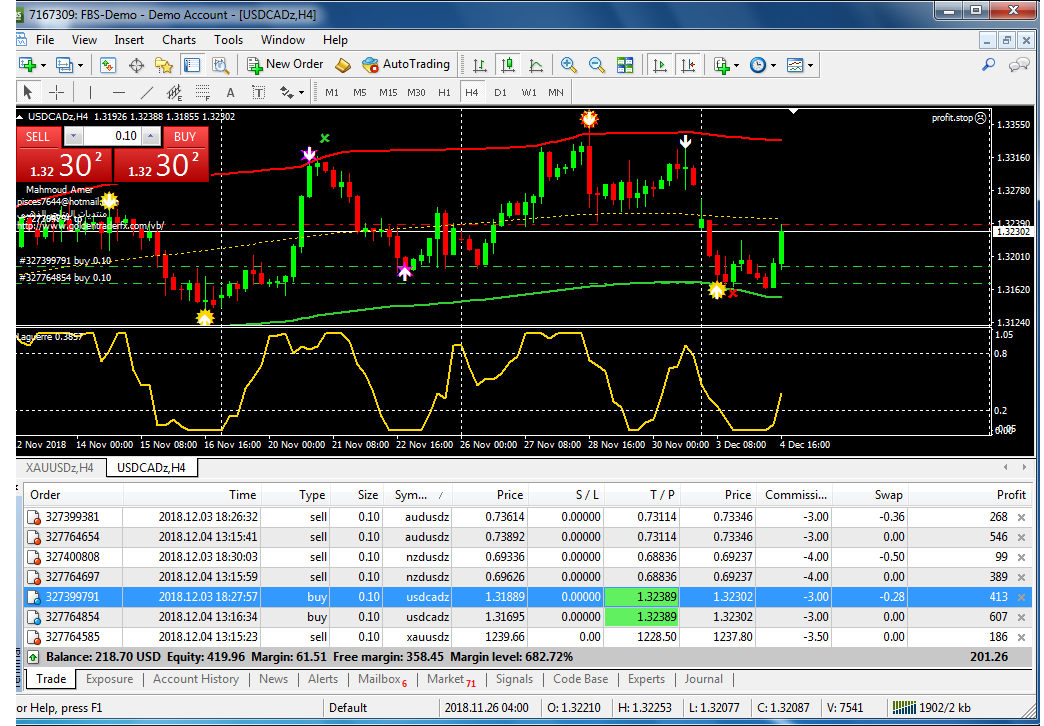The height and width of the screenshot is (726, 1044).
Task: Open the Indicators list dropdown
Action: tap(736, 65)
